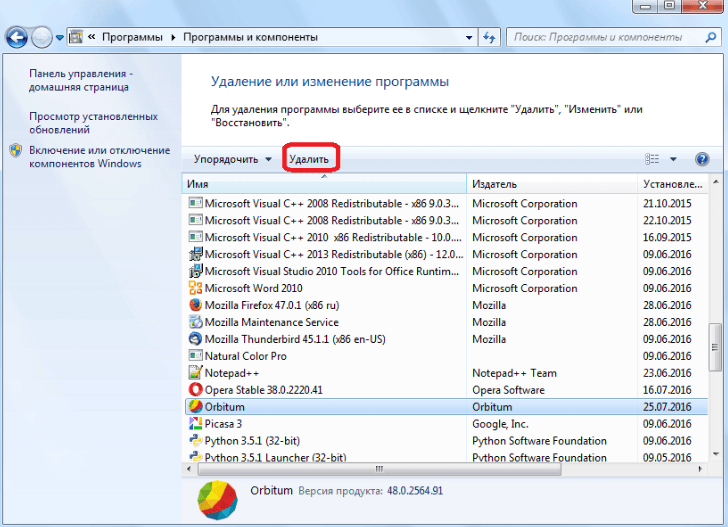The width and height of the screenshot is (728, 527).
Task: Open the view options dropdown arrow
Action: tap(673, 159)
